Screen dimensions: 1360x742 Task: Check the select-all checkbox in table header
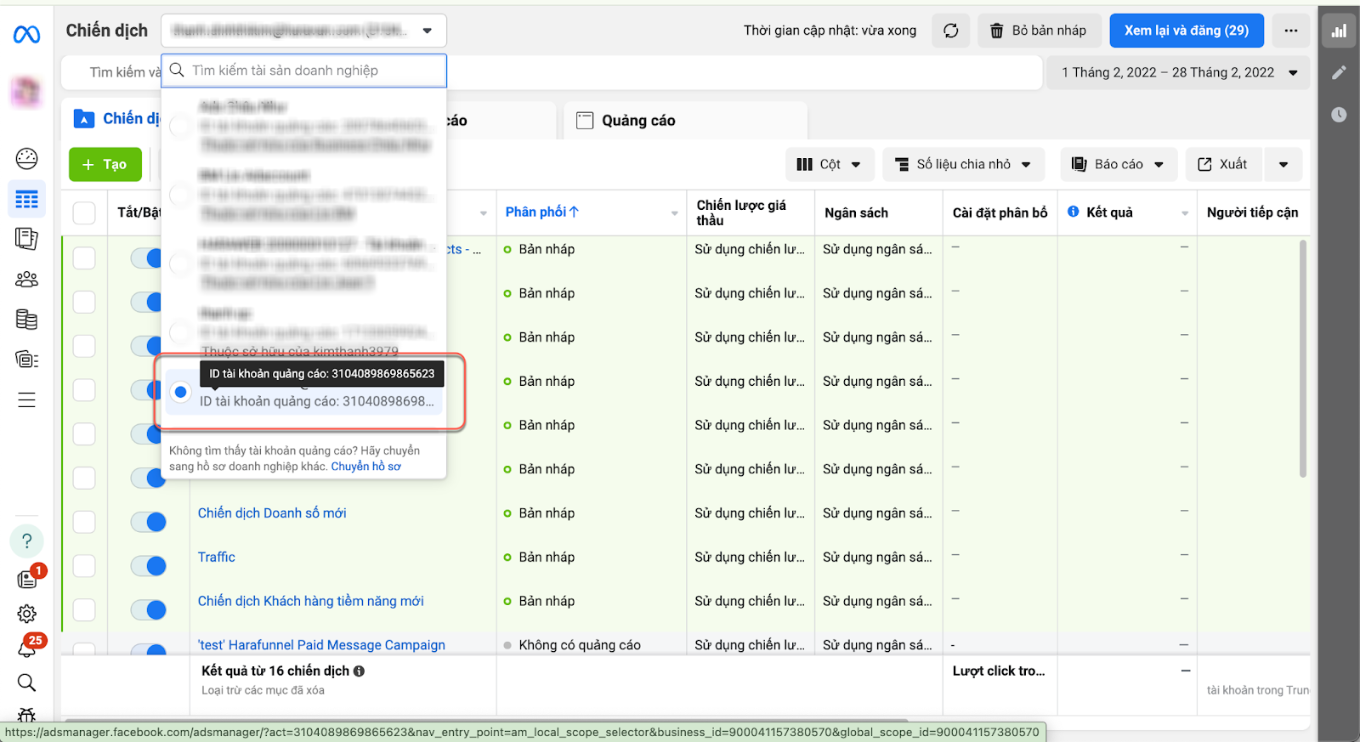(x=84, y=213)
